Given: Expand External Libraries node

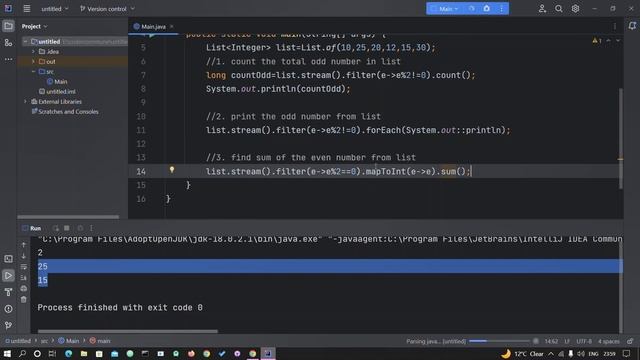Looking at the screenshot, I should click(x=25, y=102).
